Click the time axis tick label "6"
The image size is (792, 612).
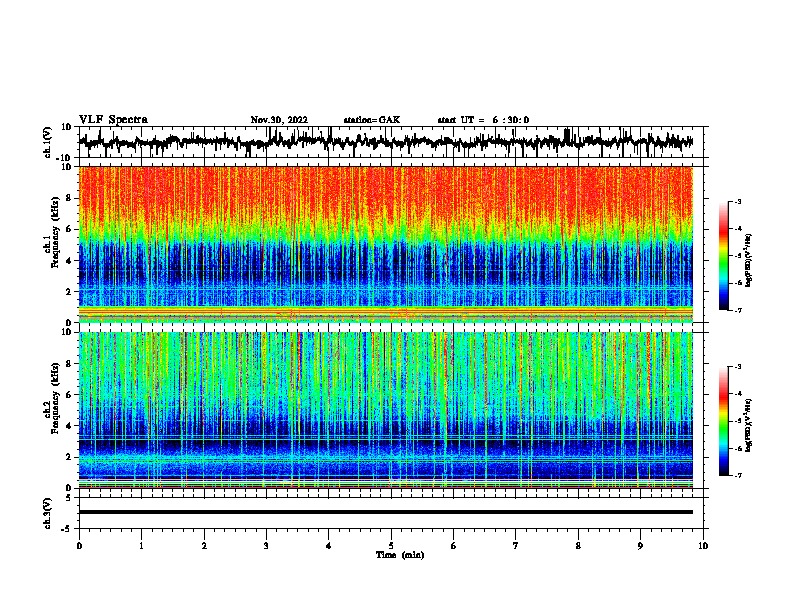click(454, 546)
